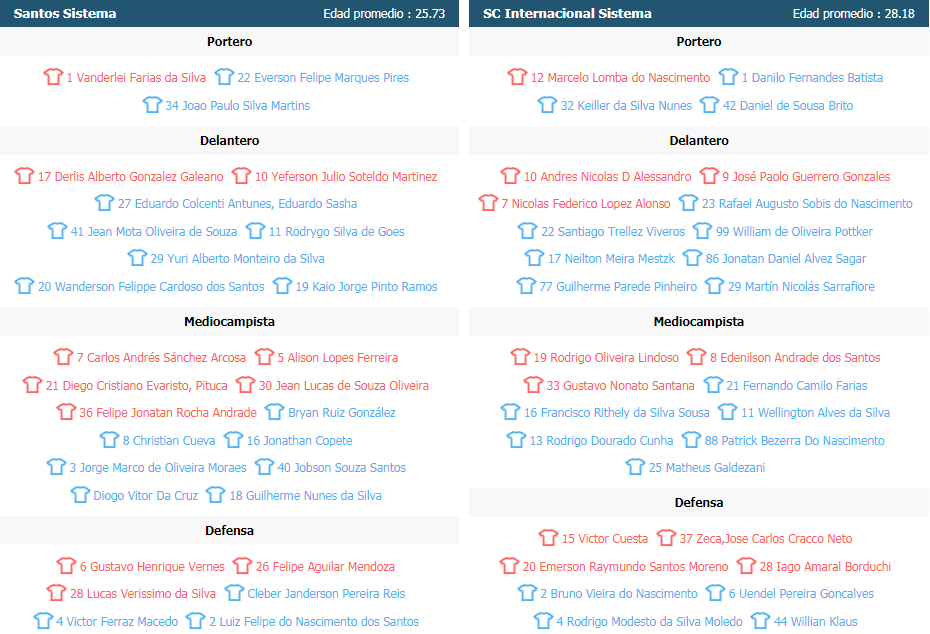Click shirt icon beside Santiago Trellez Viveros
Image resolution: width=930 pixels, height=634 pixels.
coord(527,231)
